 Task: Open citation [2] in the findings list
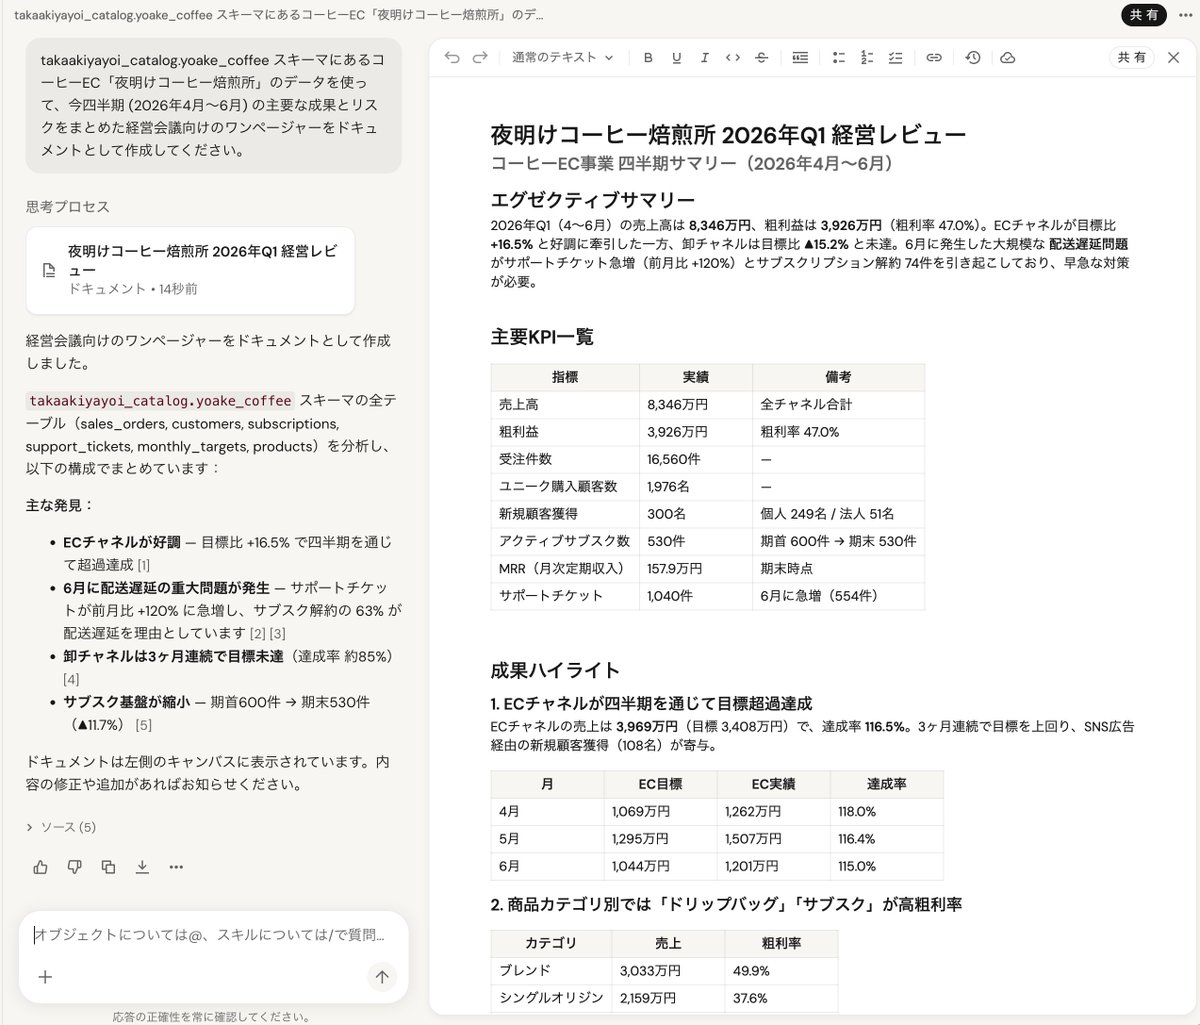(x=257, y=634)
